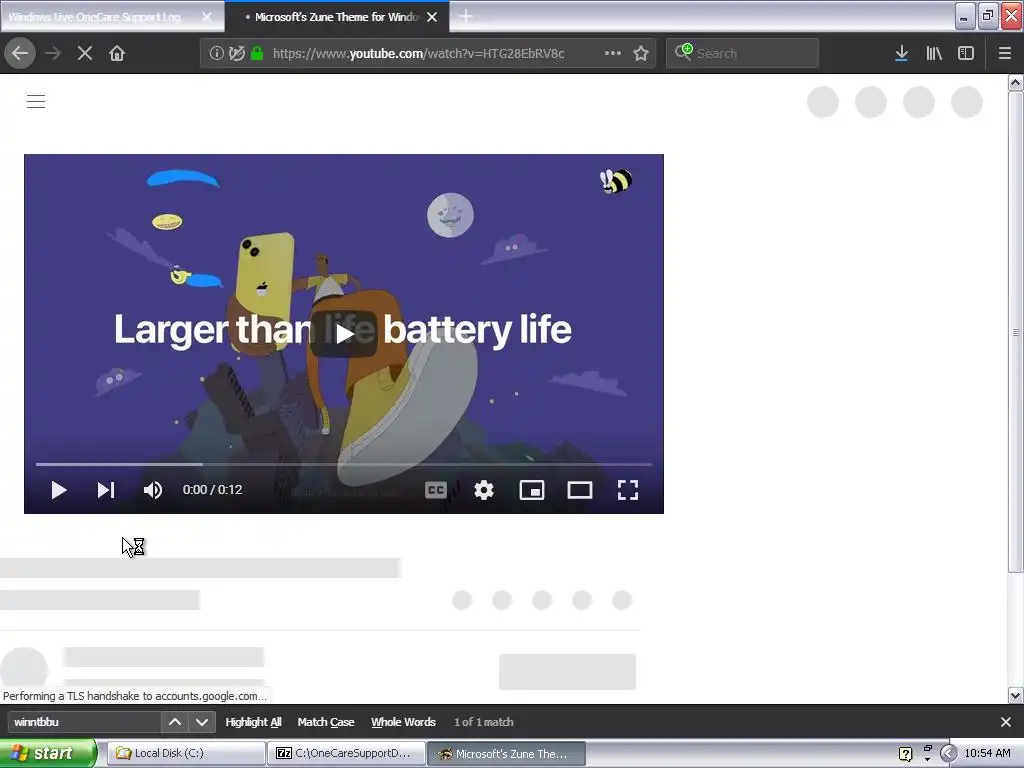This screenshot has height=768, width=1024.
Task: Open tracking protection shield icon
Action: click(236, 53)
